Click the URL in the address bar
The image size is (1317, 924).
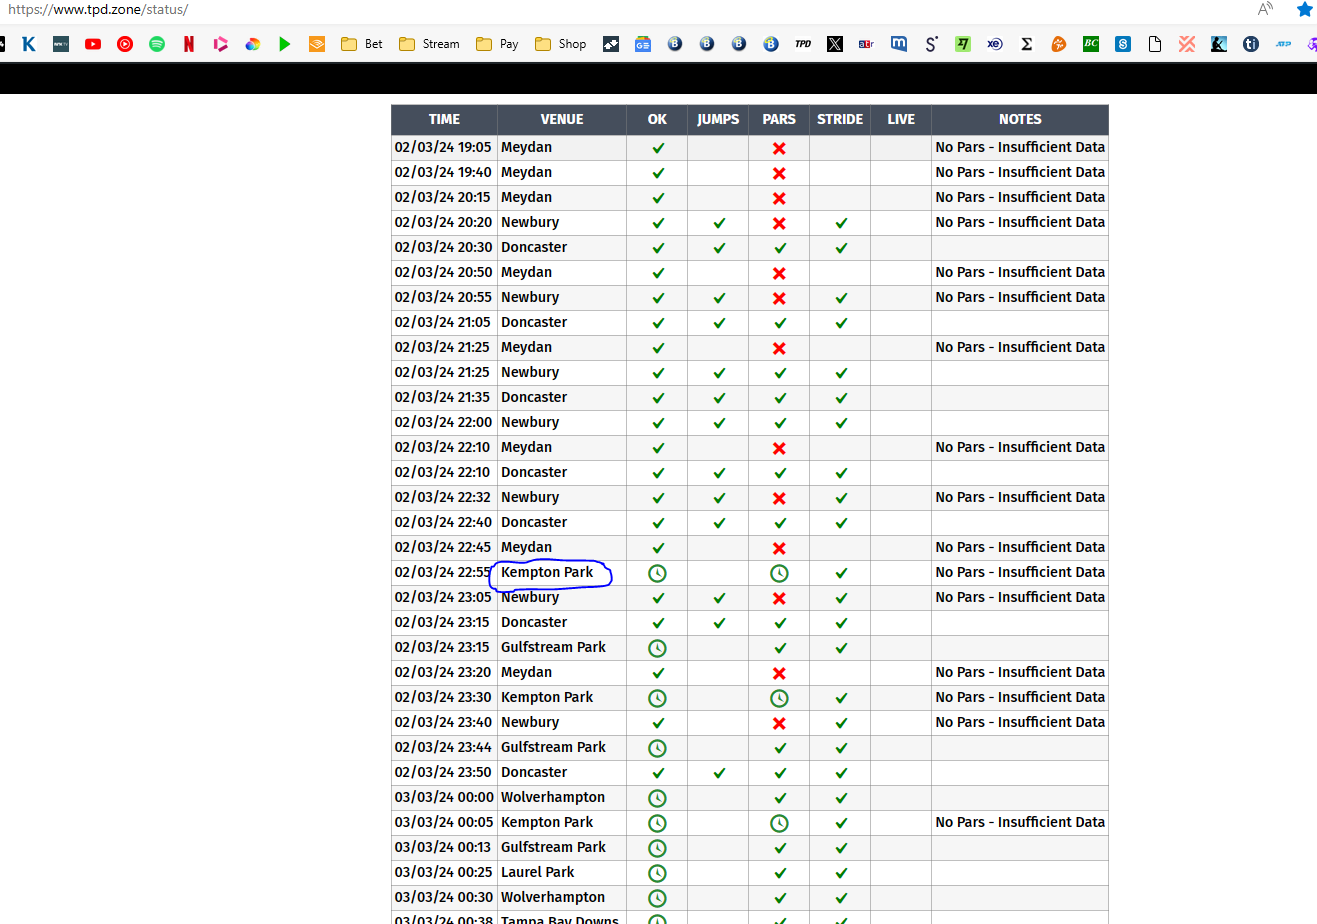(x=98, y=10)
